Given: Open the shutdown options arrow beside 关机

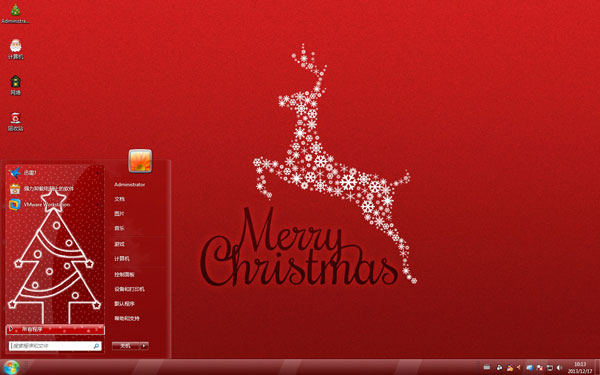Looking at the screenshot, I should pyautogui.click(x=144, y=346).
